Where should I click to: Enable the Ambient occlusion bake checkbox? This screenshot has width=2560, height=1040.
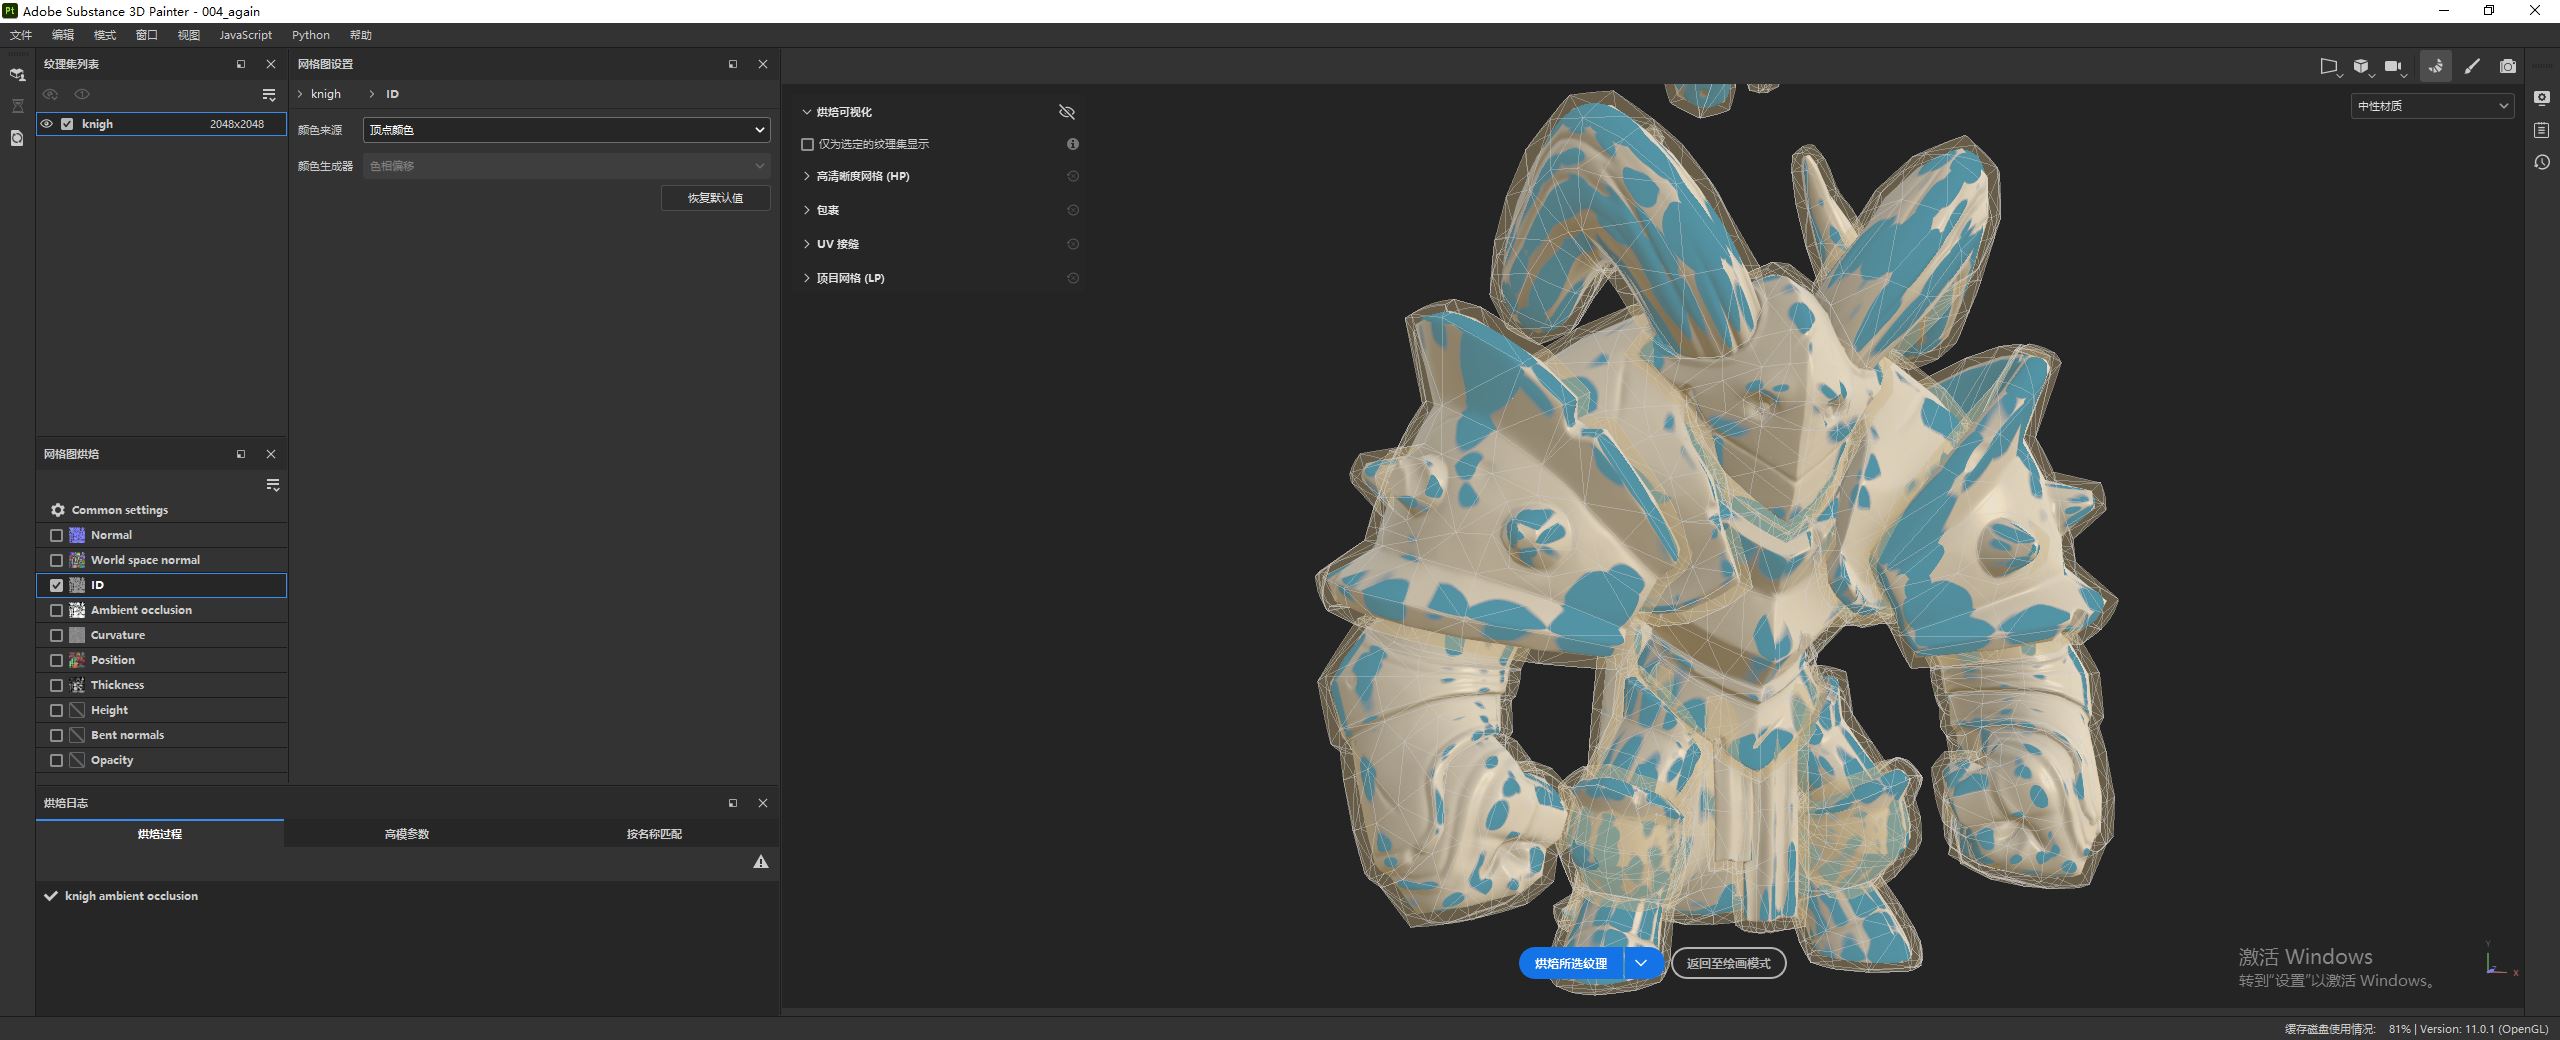pos(57,610)
